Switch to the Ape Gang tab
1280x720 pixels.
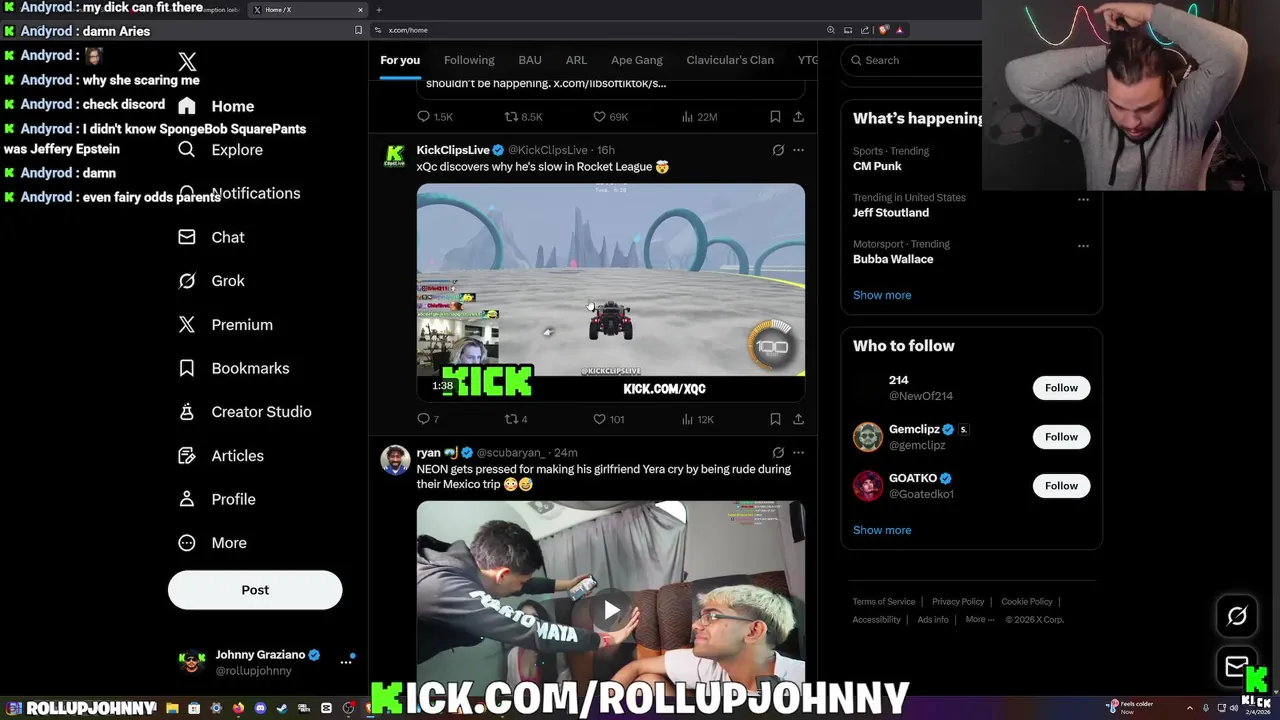637,60
